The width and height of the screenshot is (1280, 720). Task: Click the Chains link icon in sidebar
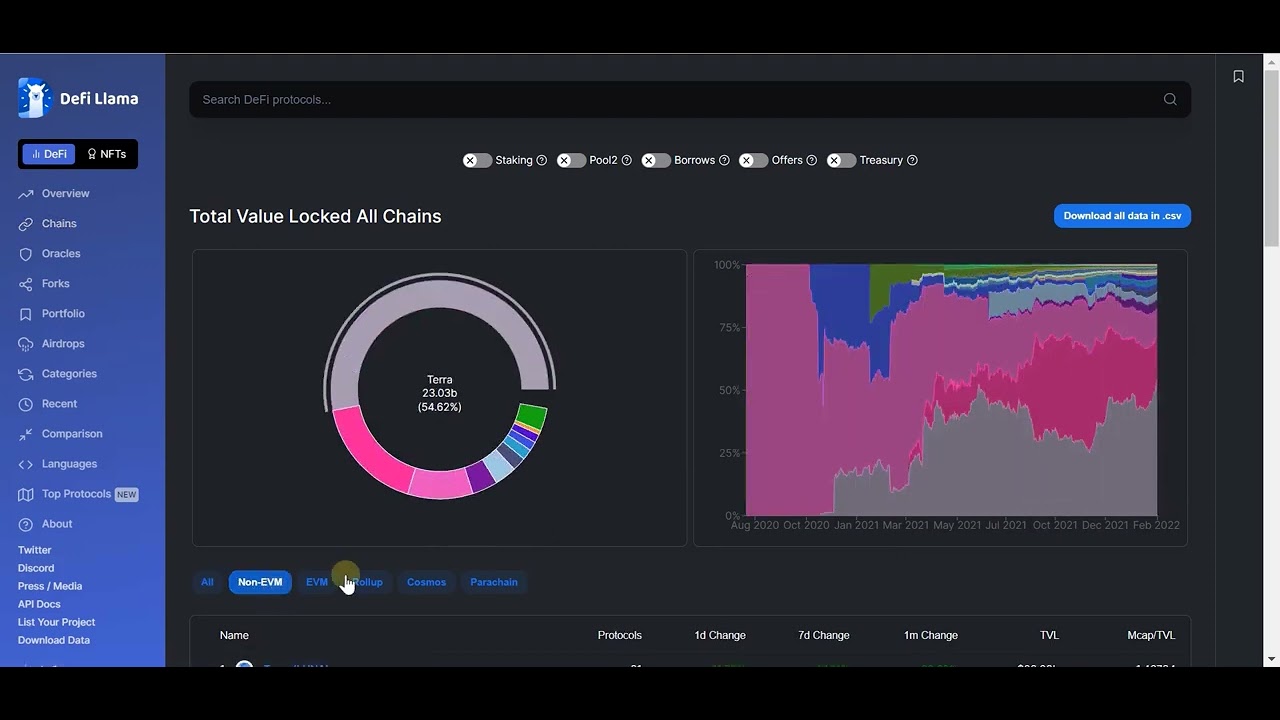(x=26, y=224)
